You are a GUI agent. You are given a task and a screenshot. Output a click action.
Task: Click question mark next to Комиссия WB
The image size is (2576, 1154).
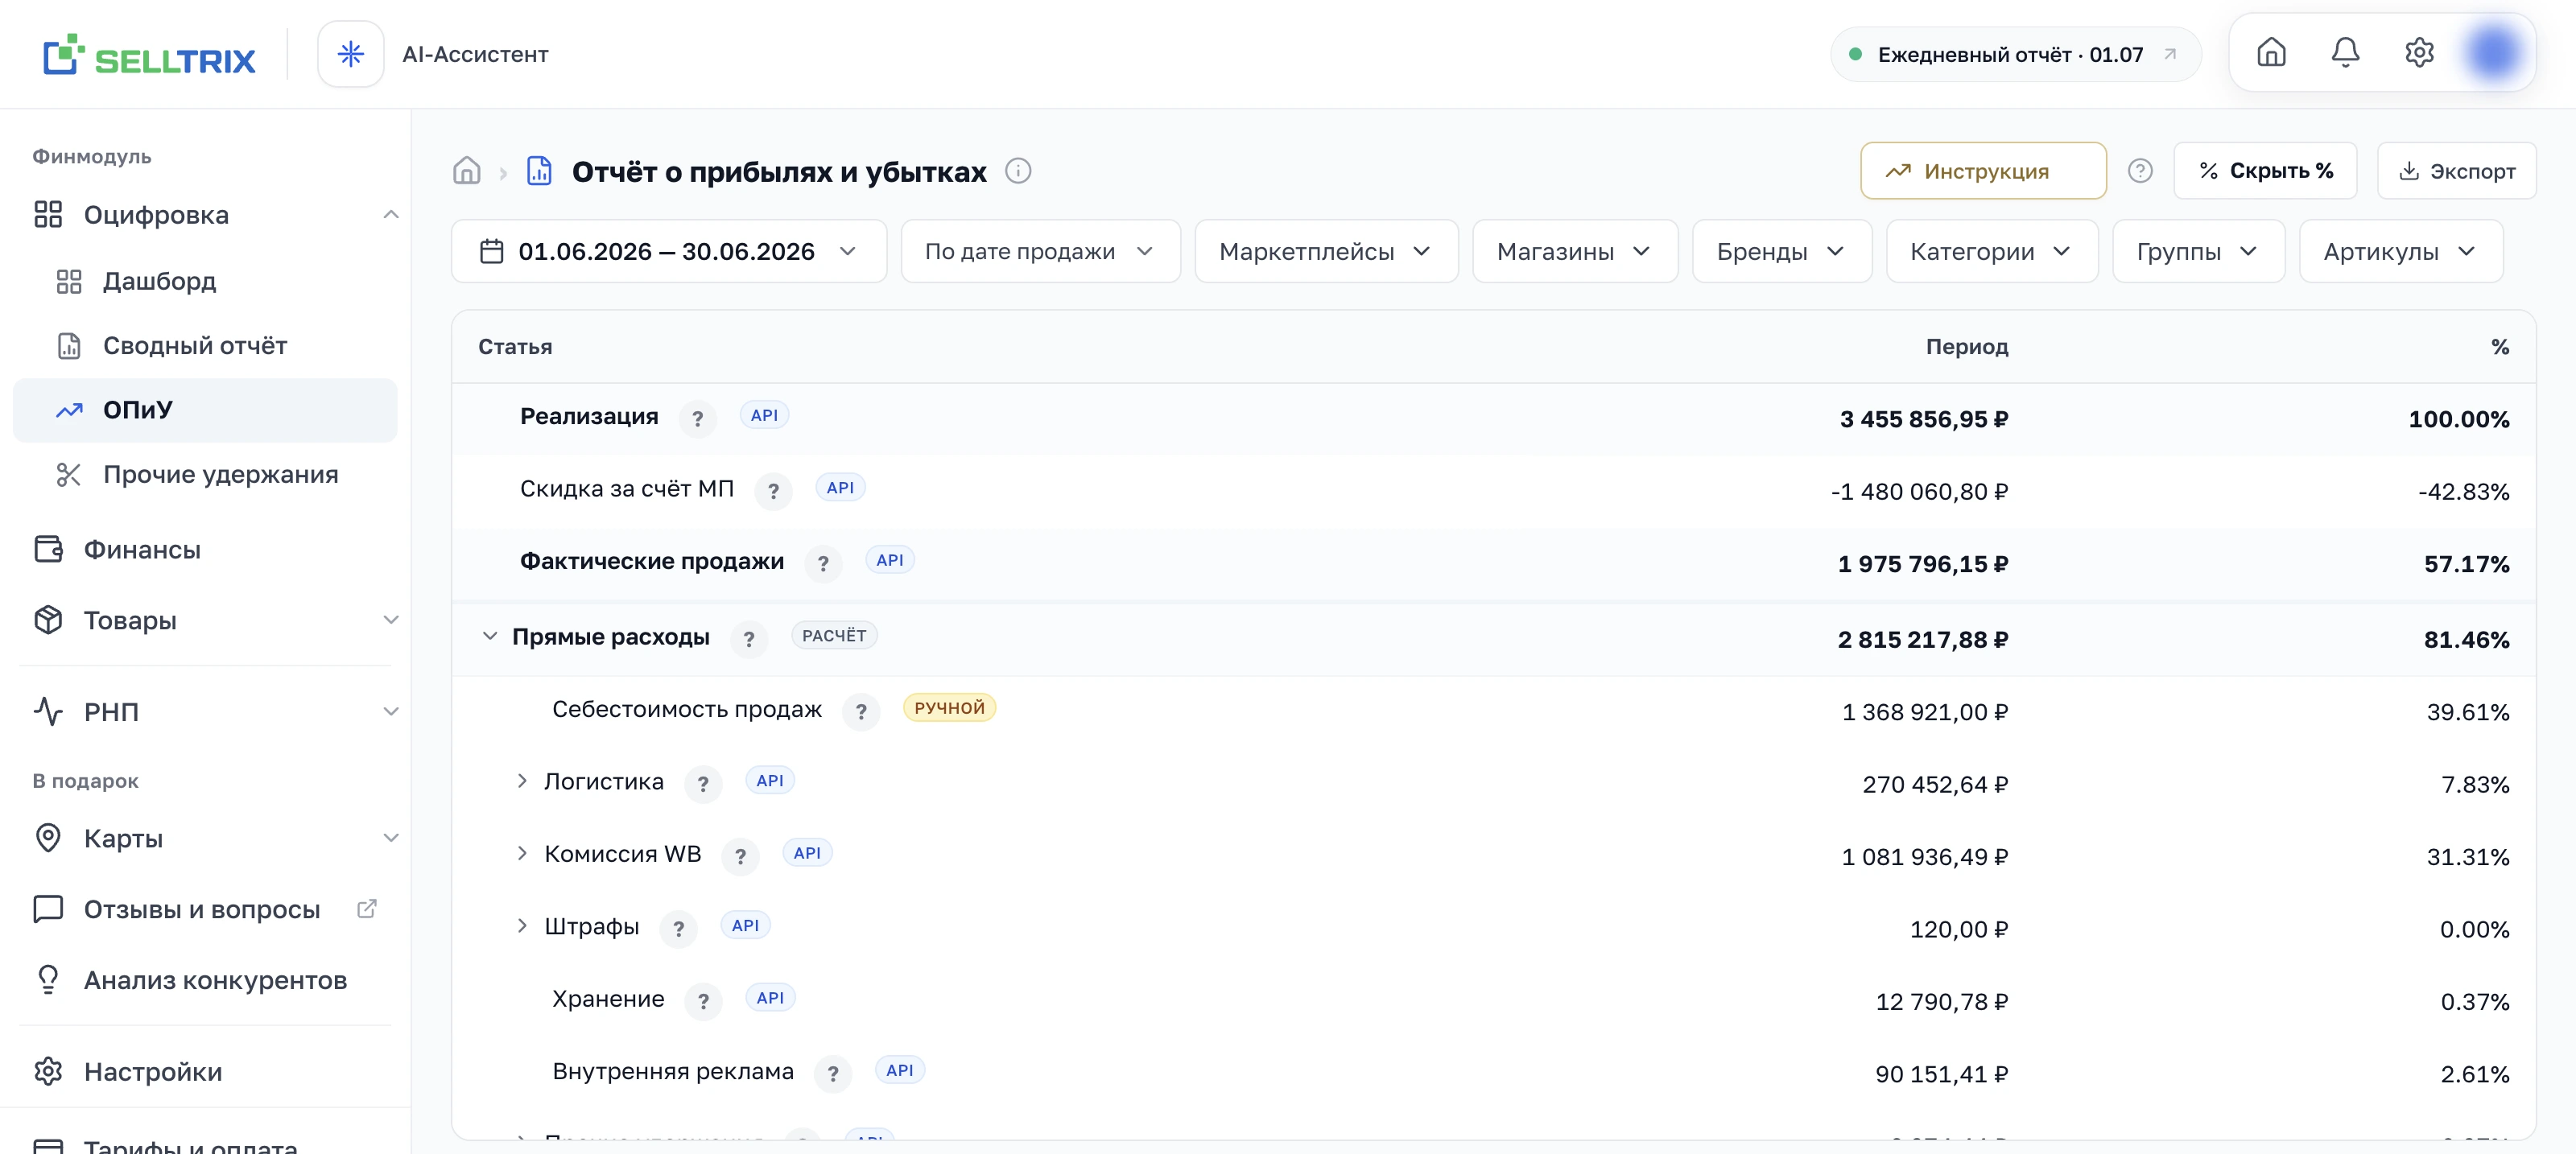pyautogui.click(x=740, y=857)
